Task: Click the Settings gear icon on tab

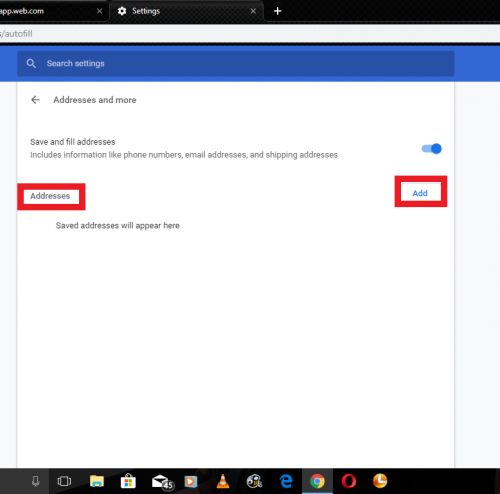Action: click(122, 11)
